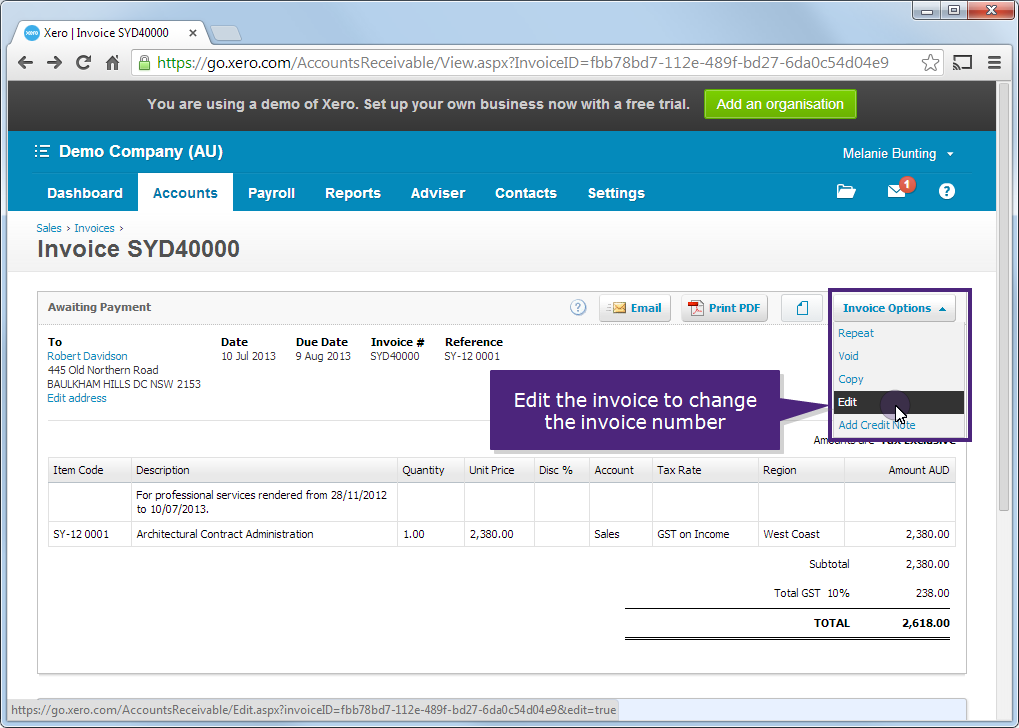The height and width of the screenshot is (728, 1019).
Task: Click inside the browser address bar
Action: (500, 61)
